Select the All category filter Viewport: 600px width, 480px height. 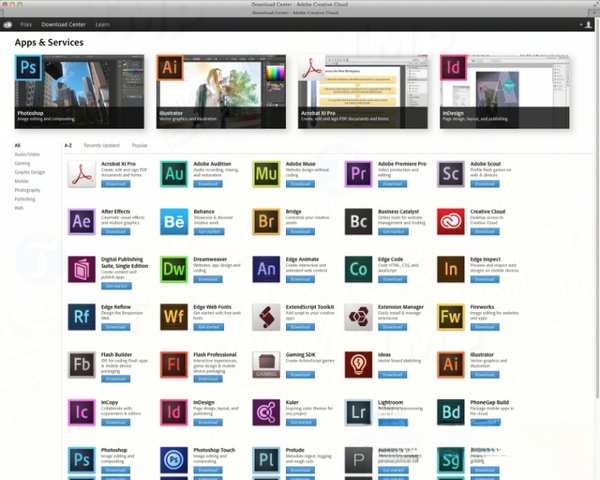[17, 145]
